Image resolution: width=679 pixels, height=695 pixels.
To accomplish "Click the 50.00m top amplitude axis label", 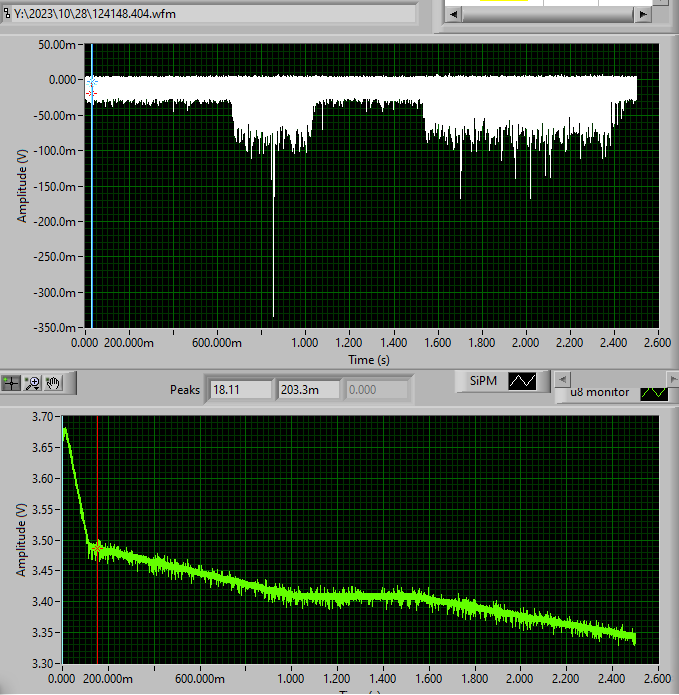I will (x=57, y=45).
